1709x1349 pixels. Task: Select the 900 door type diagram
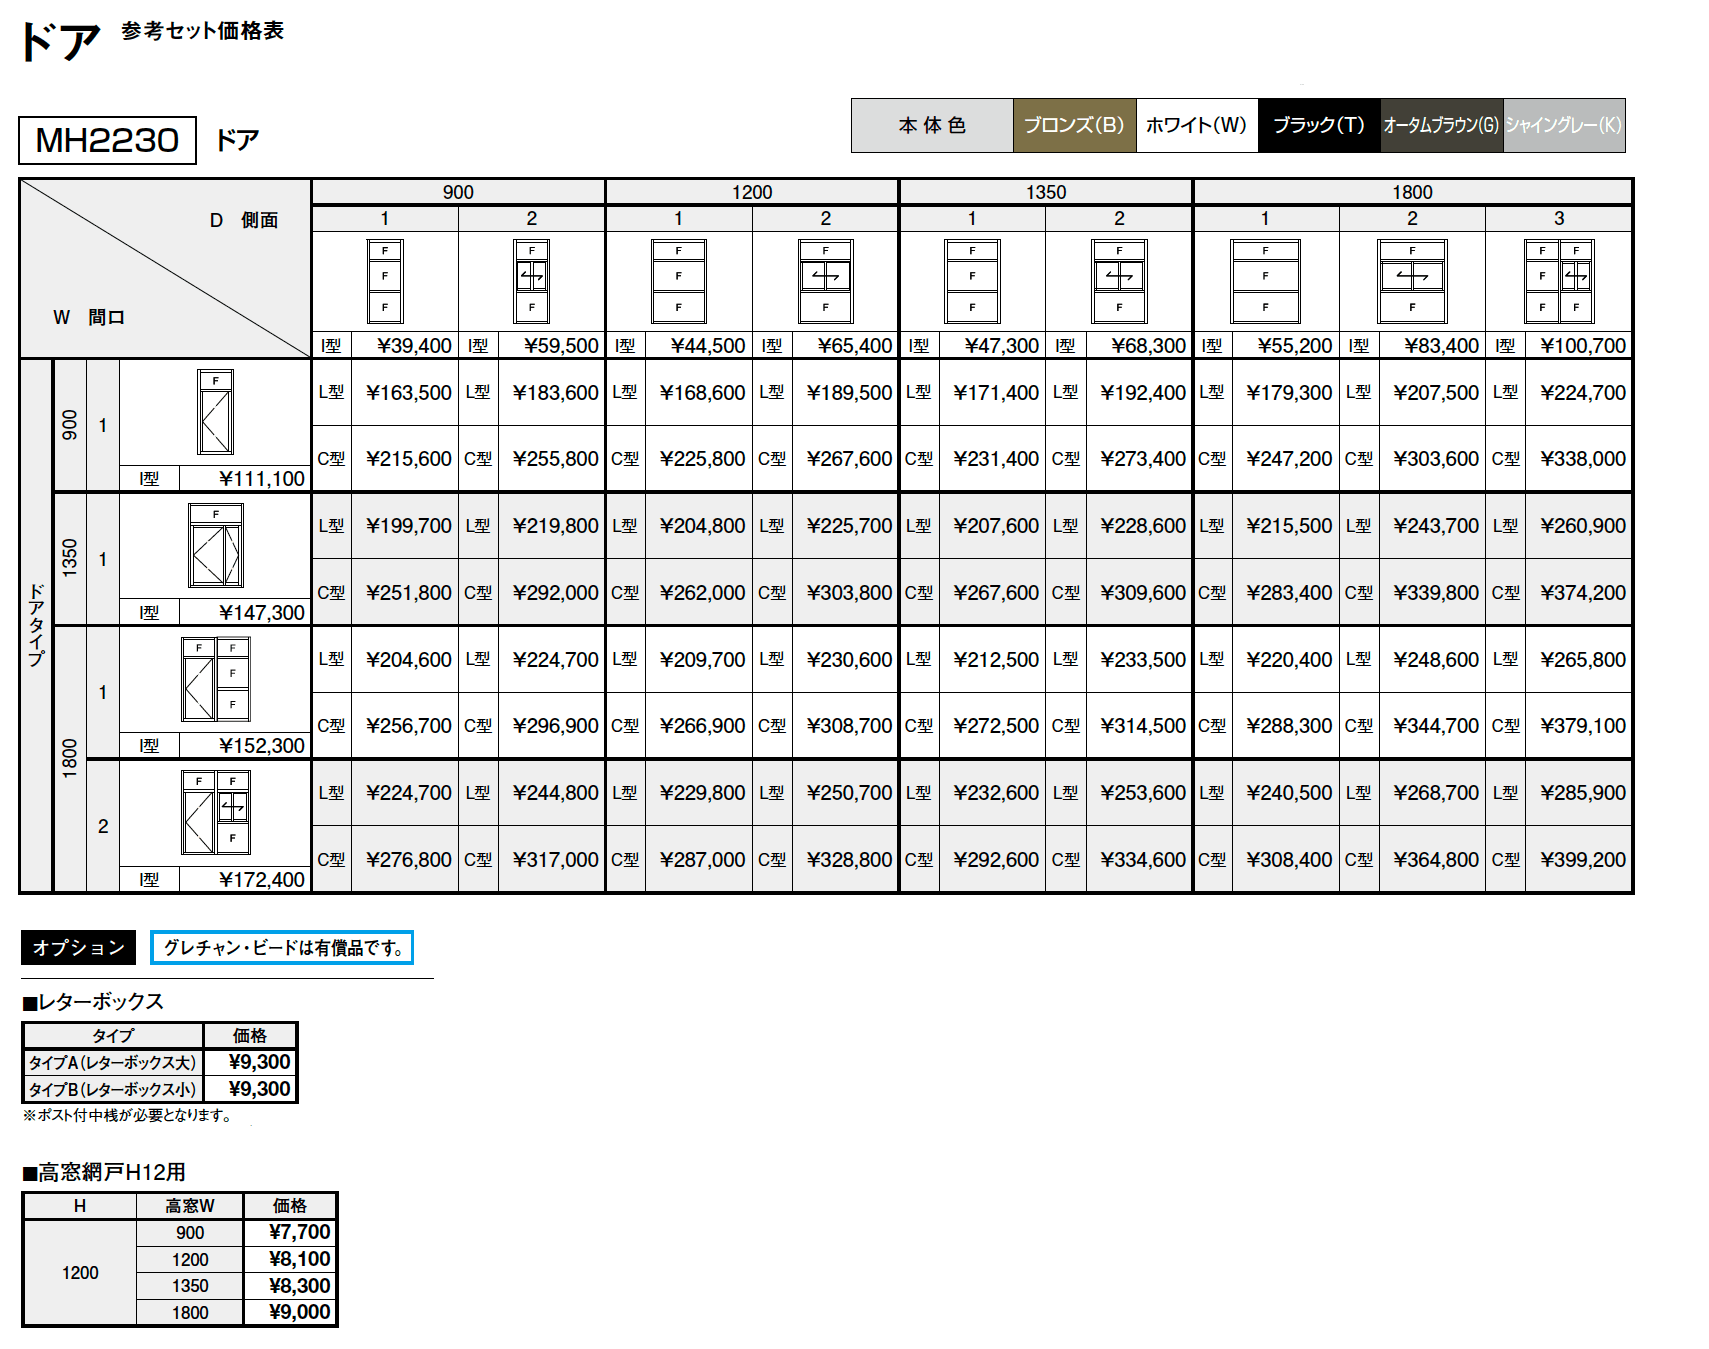coord(215,412)
